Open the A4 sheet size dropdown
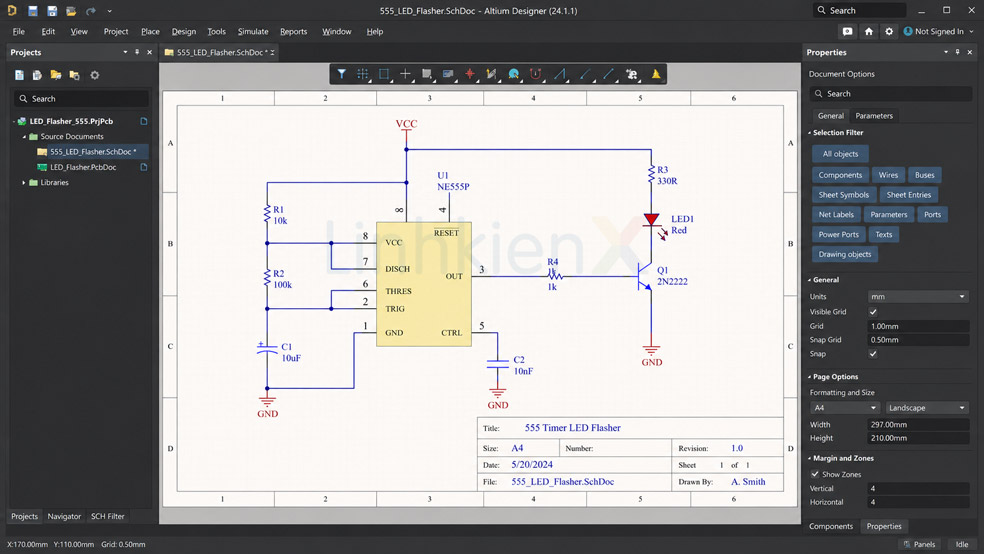 click(845, 408)
